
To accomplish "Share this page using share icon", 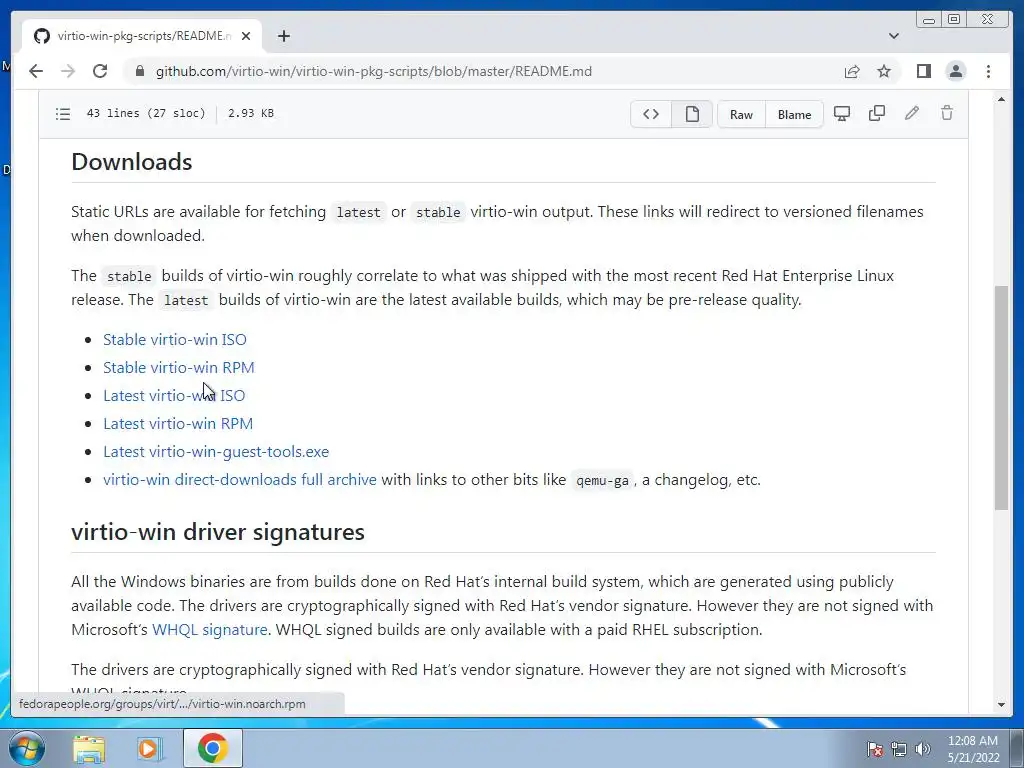I will click(852, 71).
